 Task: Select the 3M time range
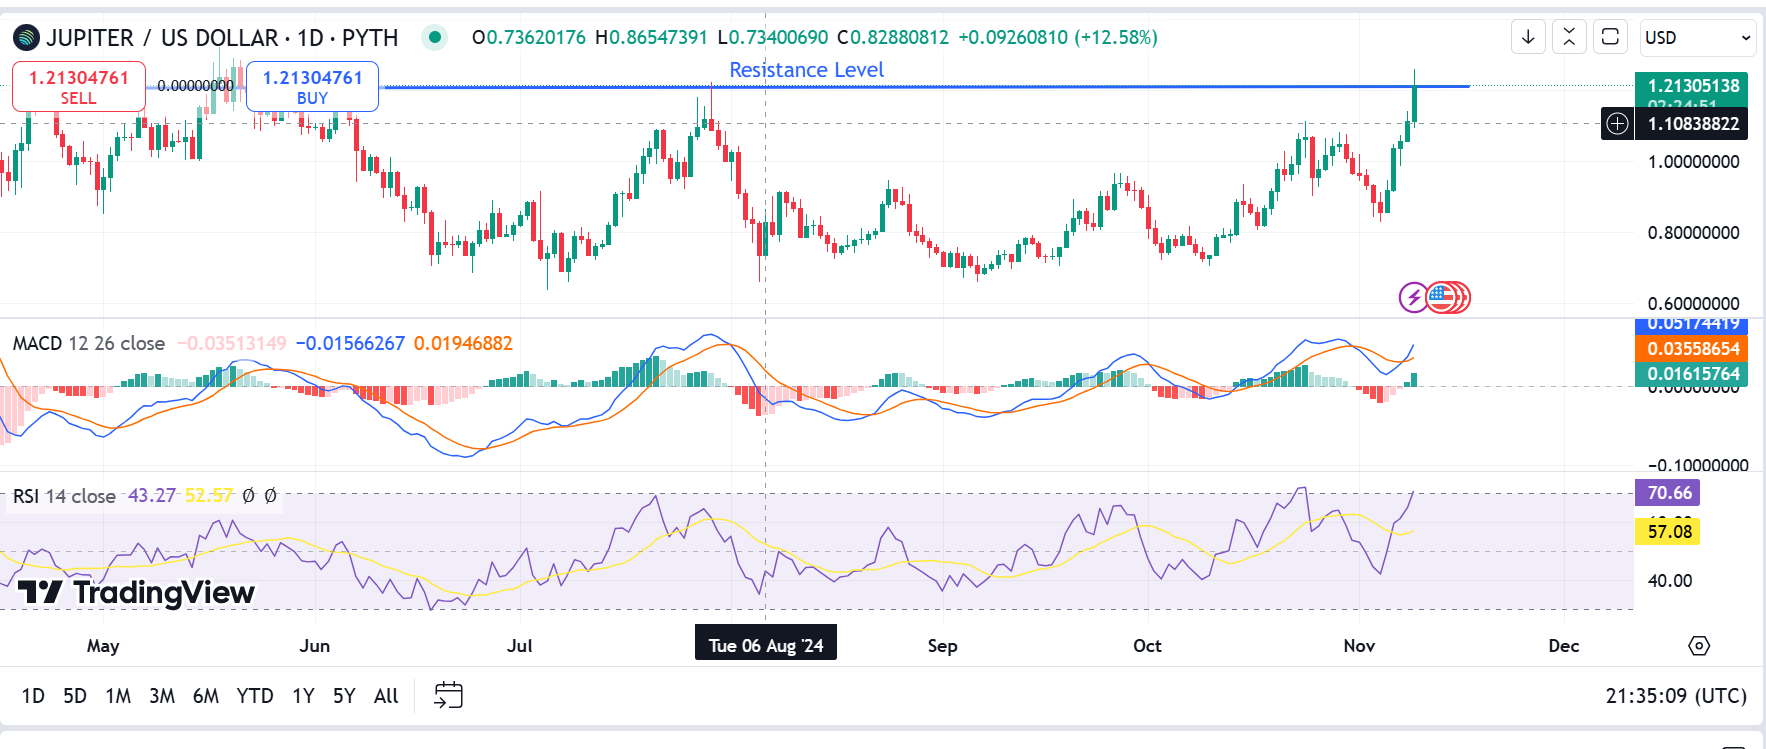162,696
